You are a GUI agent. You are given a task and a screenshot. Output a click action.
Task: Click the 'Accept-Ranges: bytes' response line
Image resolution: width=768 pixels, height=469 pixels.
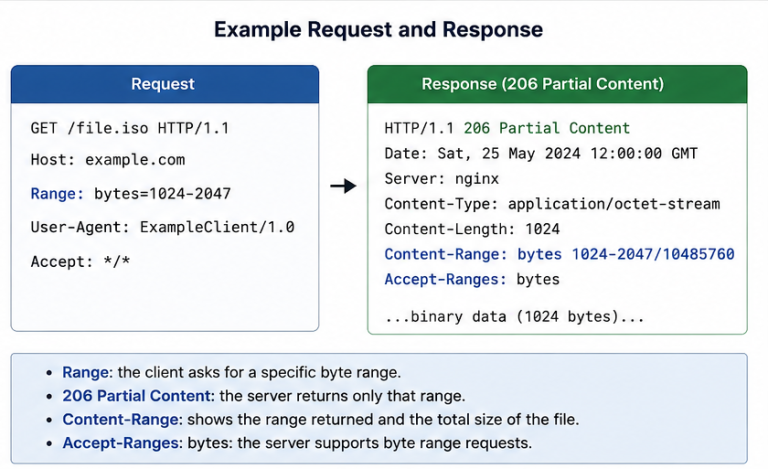[x=472, y=280]
